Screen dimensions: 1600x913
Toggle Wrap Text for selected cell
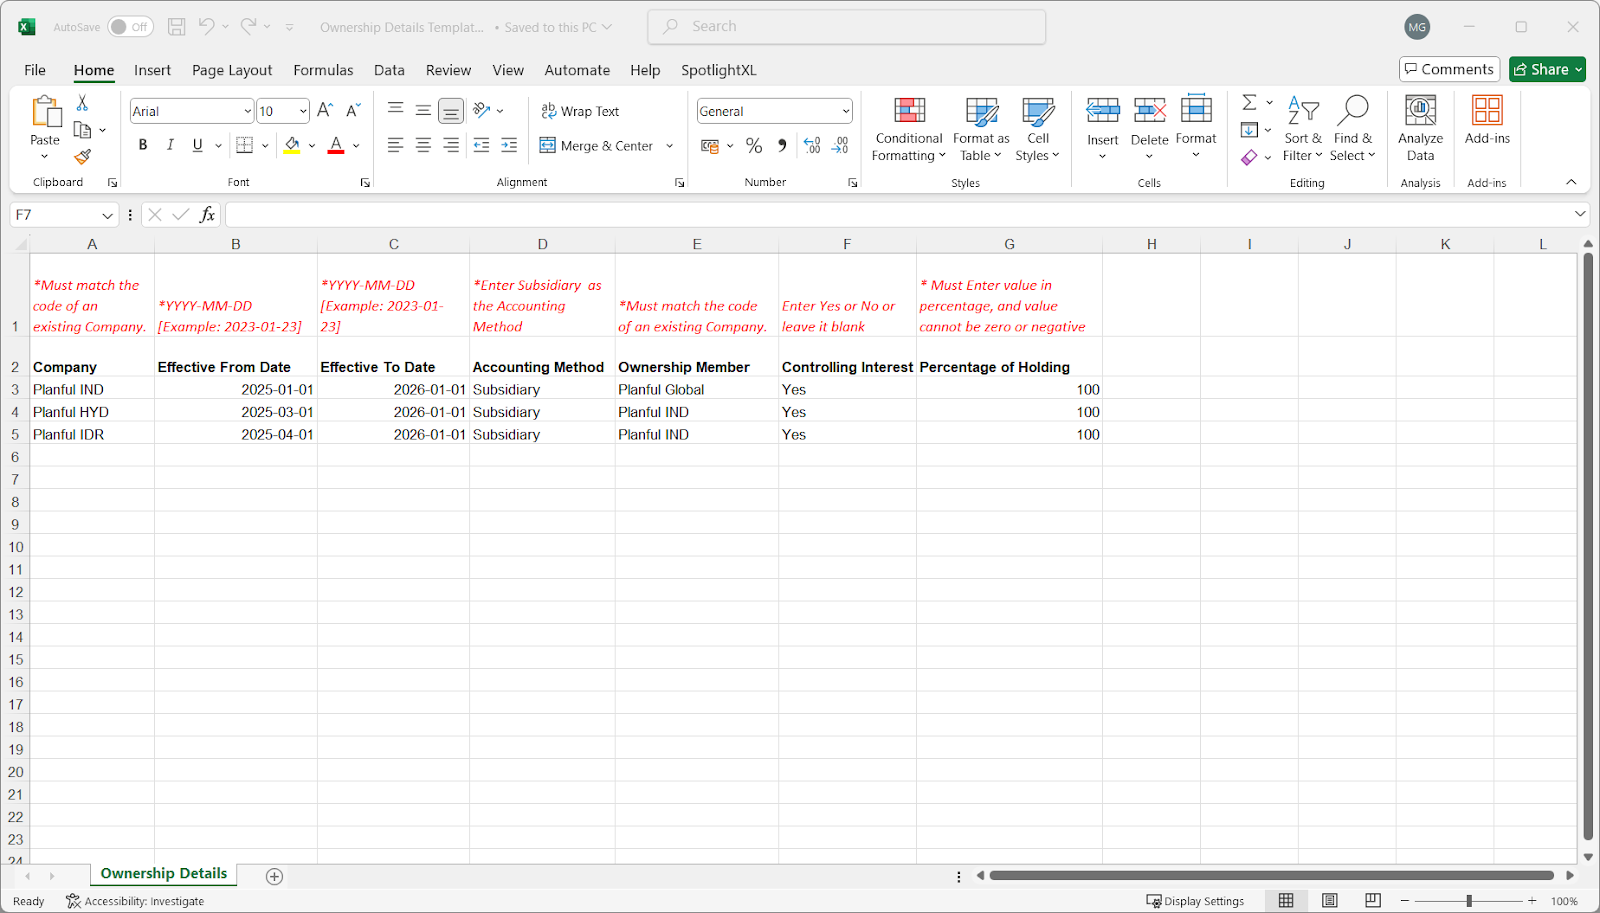(580, 111)
